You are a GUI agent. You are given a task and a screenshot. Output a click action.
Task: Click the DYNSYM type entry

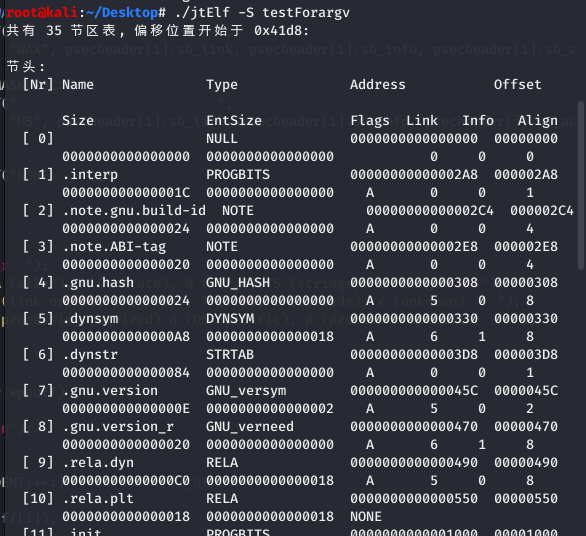coord(230,318)
